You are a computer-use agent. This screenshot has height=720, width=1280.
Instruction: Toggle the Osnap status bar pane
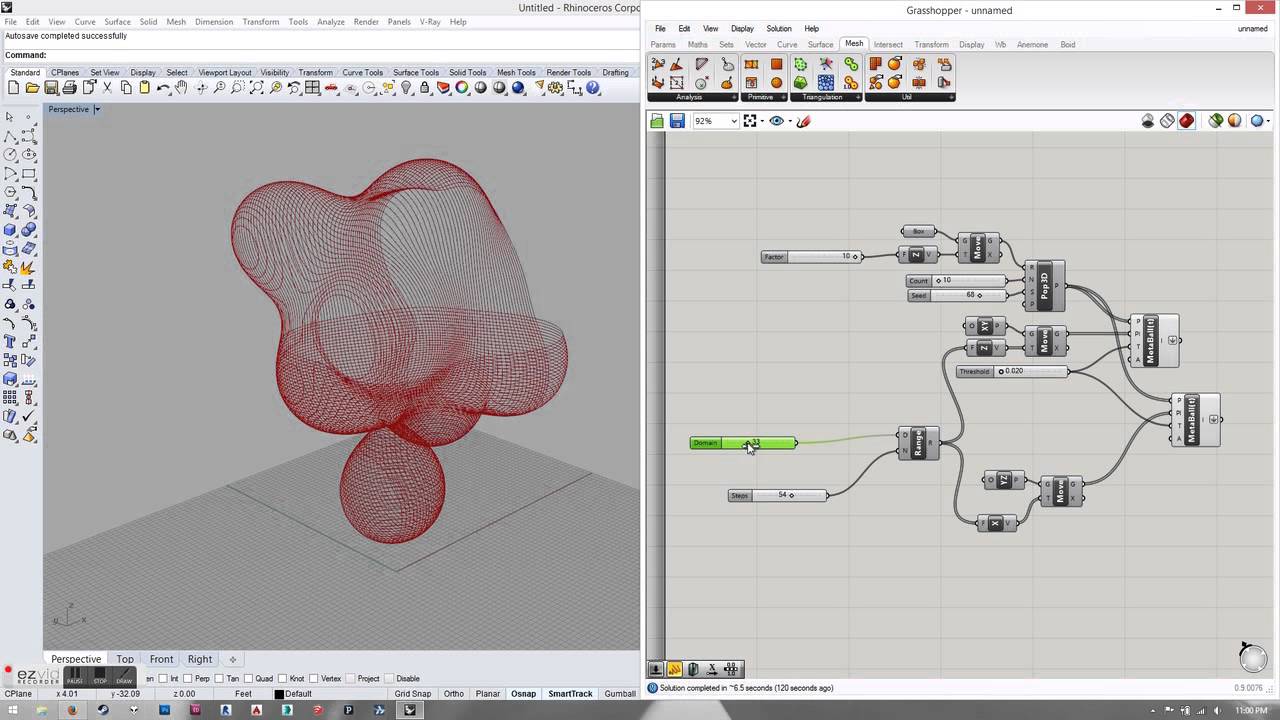point(523,694)
